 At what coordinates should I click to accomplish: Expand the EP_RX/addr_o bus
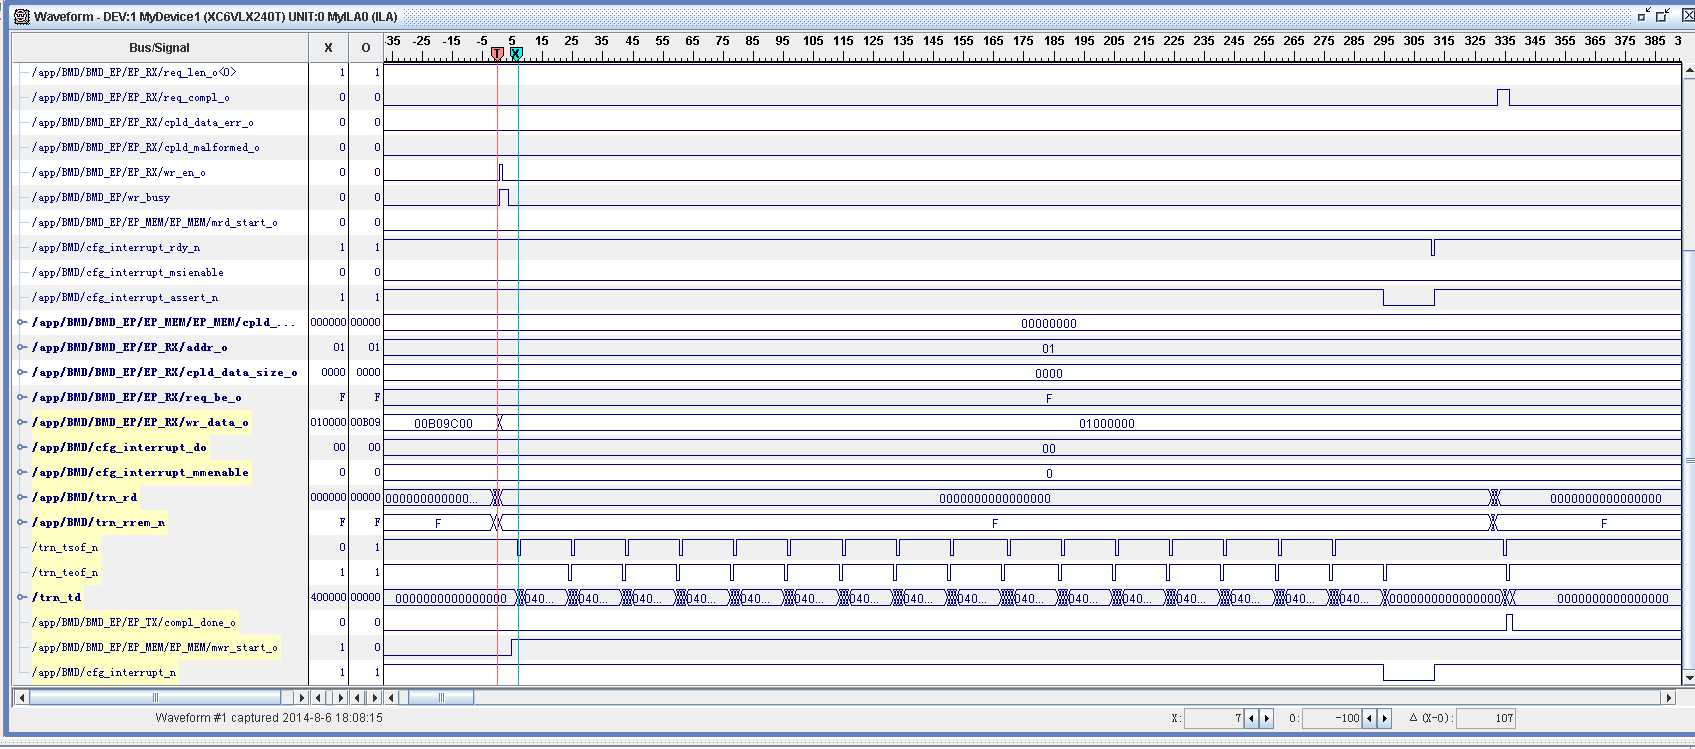pos(21,347)
